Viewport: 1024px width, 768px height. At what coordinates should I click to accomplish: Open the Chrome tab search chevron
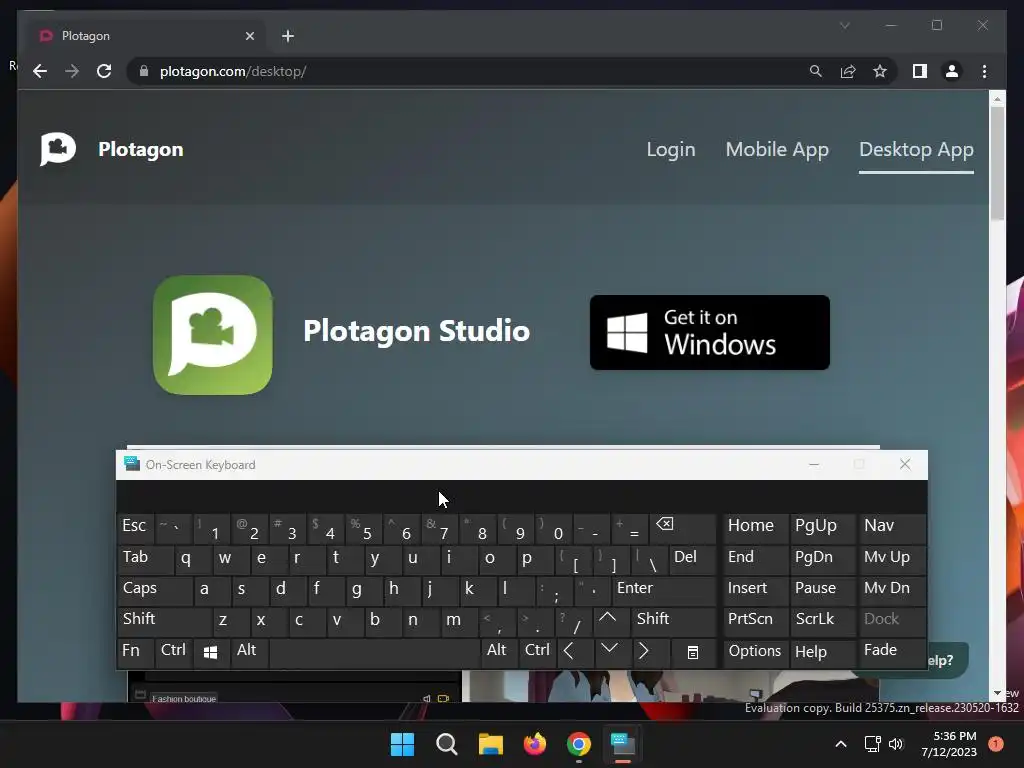pos(844,25)
